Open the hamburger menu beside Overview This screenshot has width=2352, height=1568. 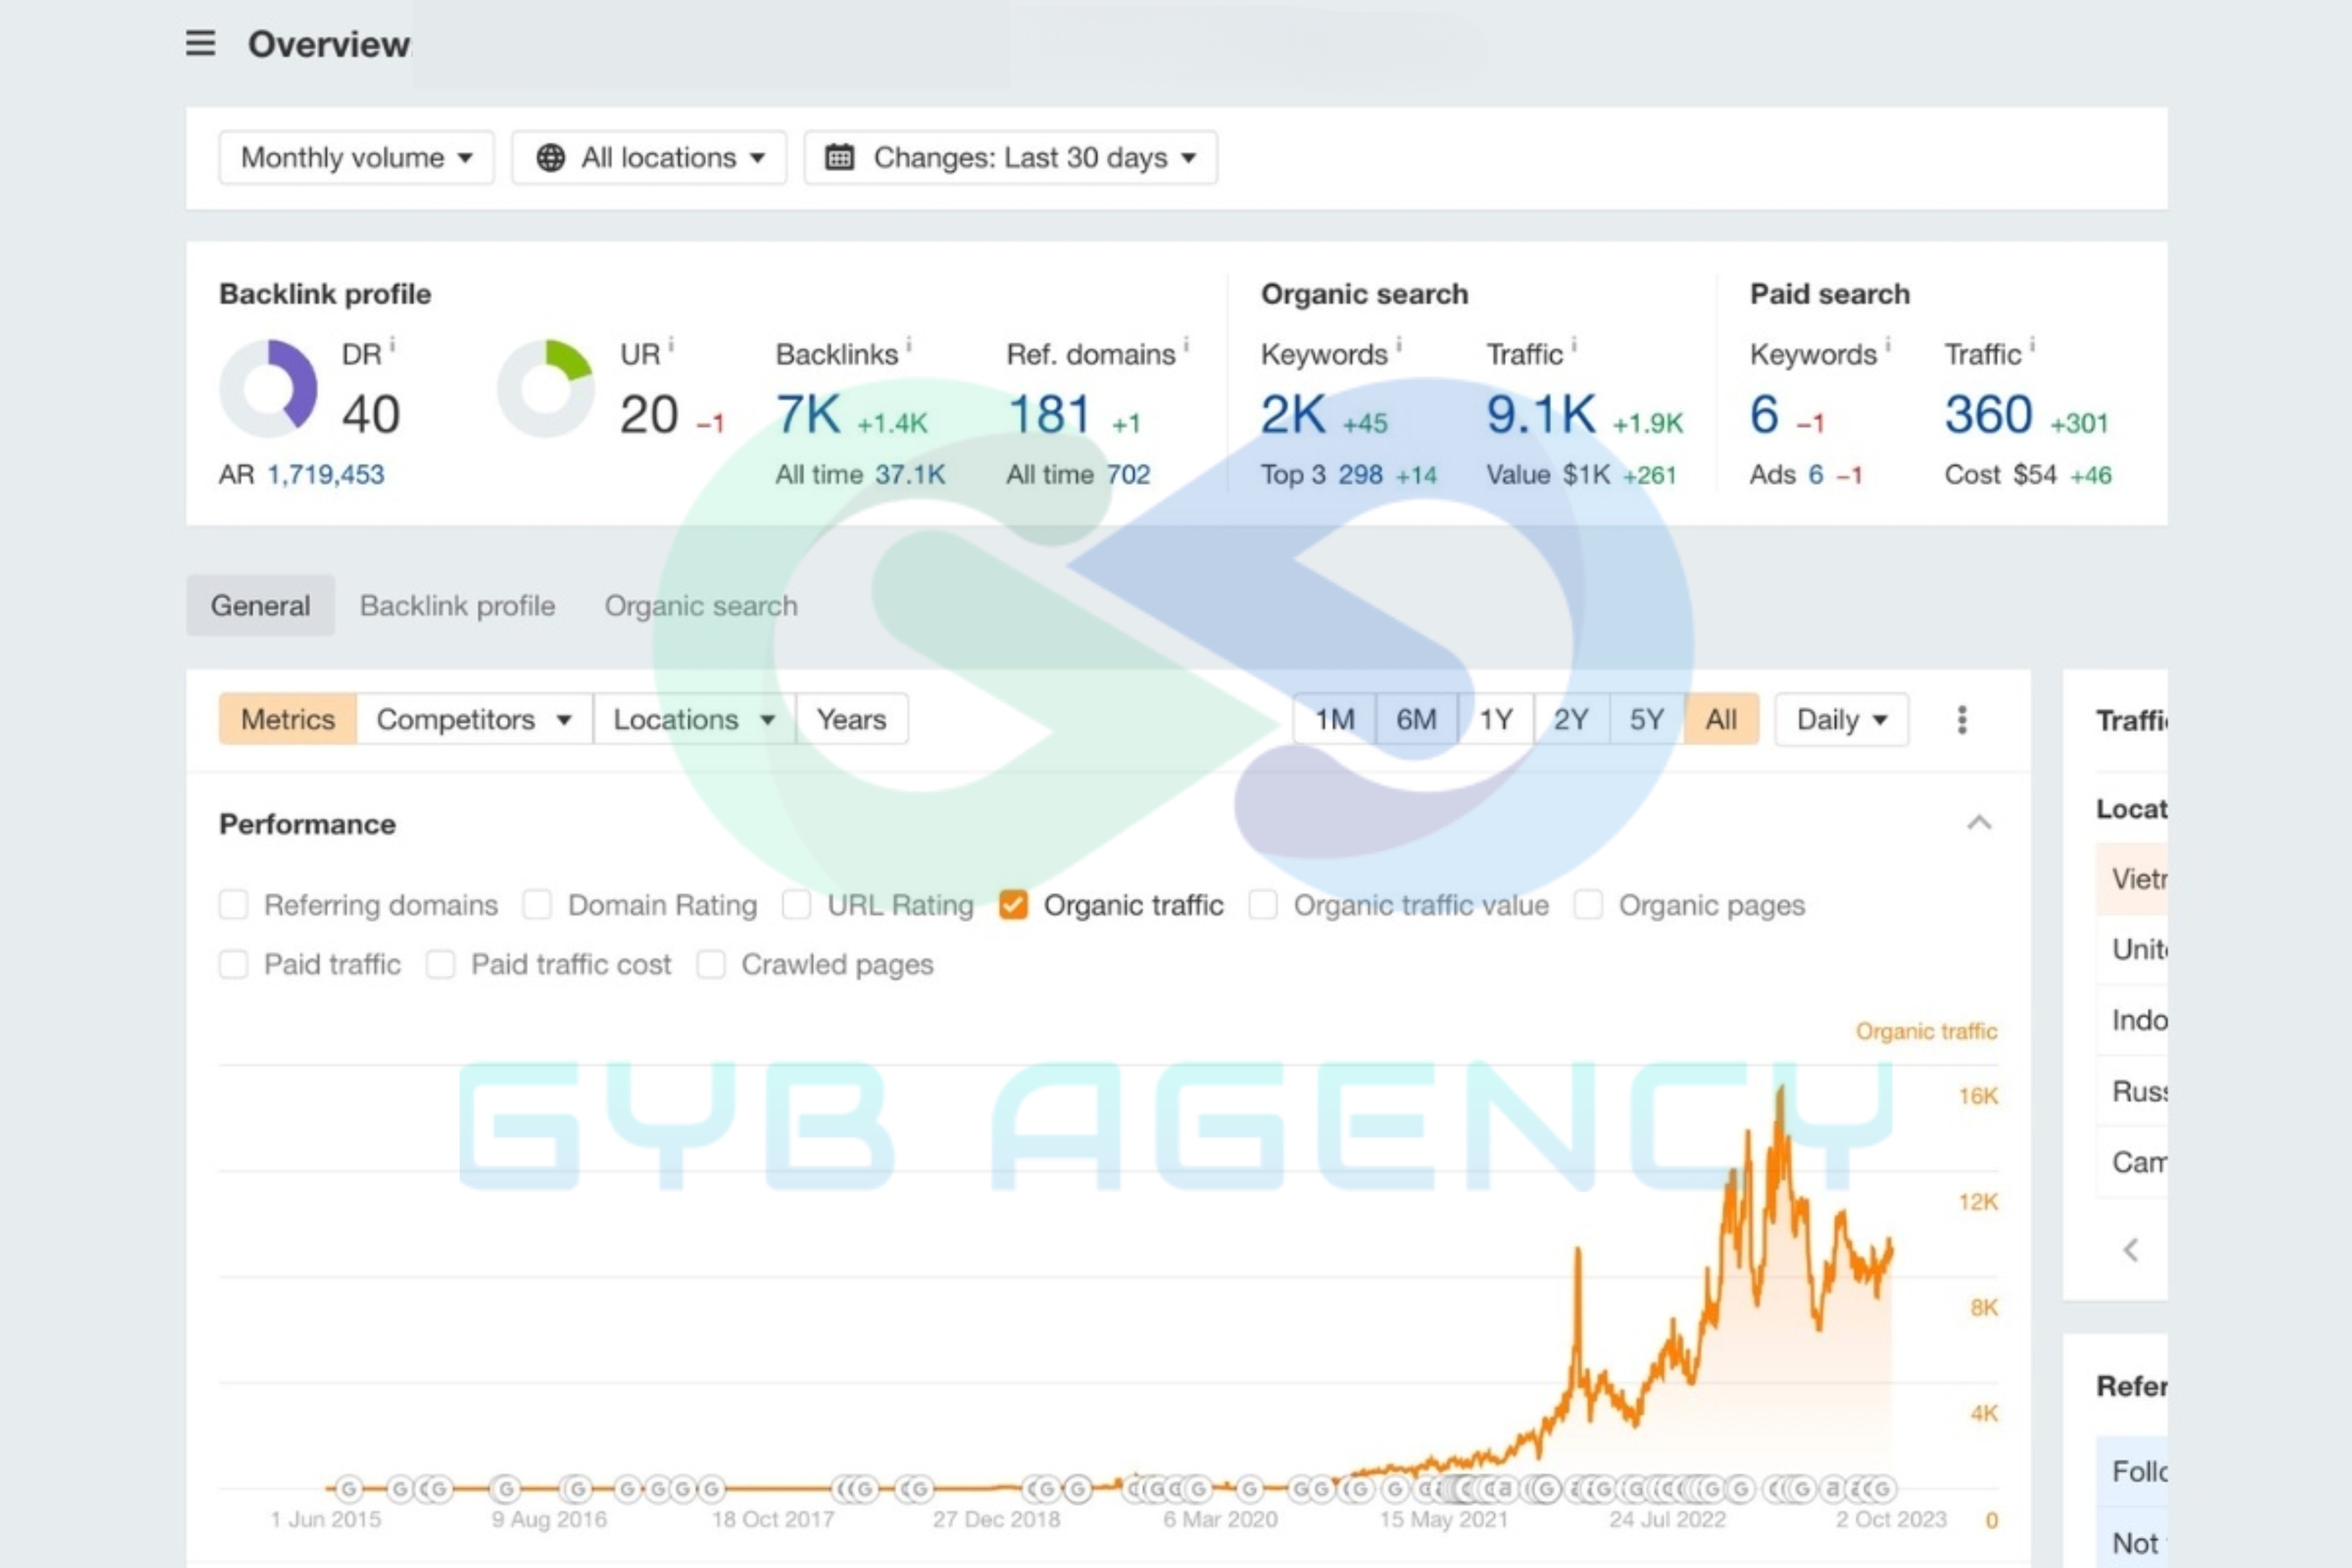pyautogui.click(x=200, y=43)
